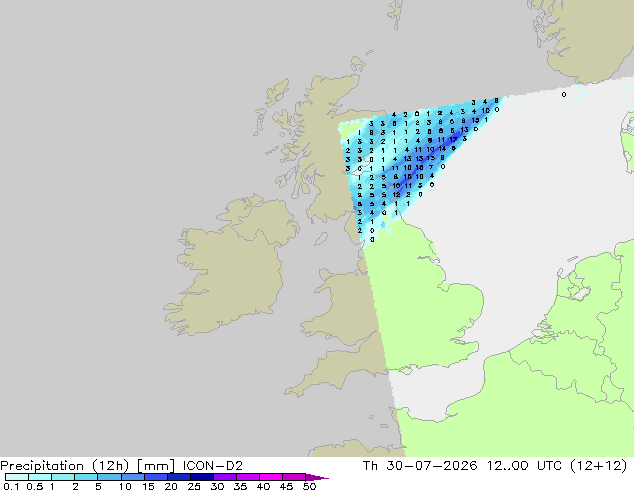Image resolution: width=634 pixels, height=490 pixels.
Task: Click the 30–35 mm purple legend swatch
Action: (x=225, y=477)
